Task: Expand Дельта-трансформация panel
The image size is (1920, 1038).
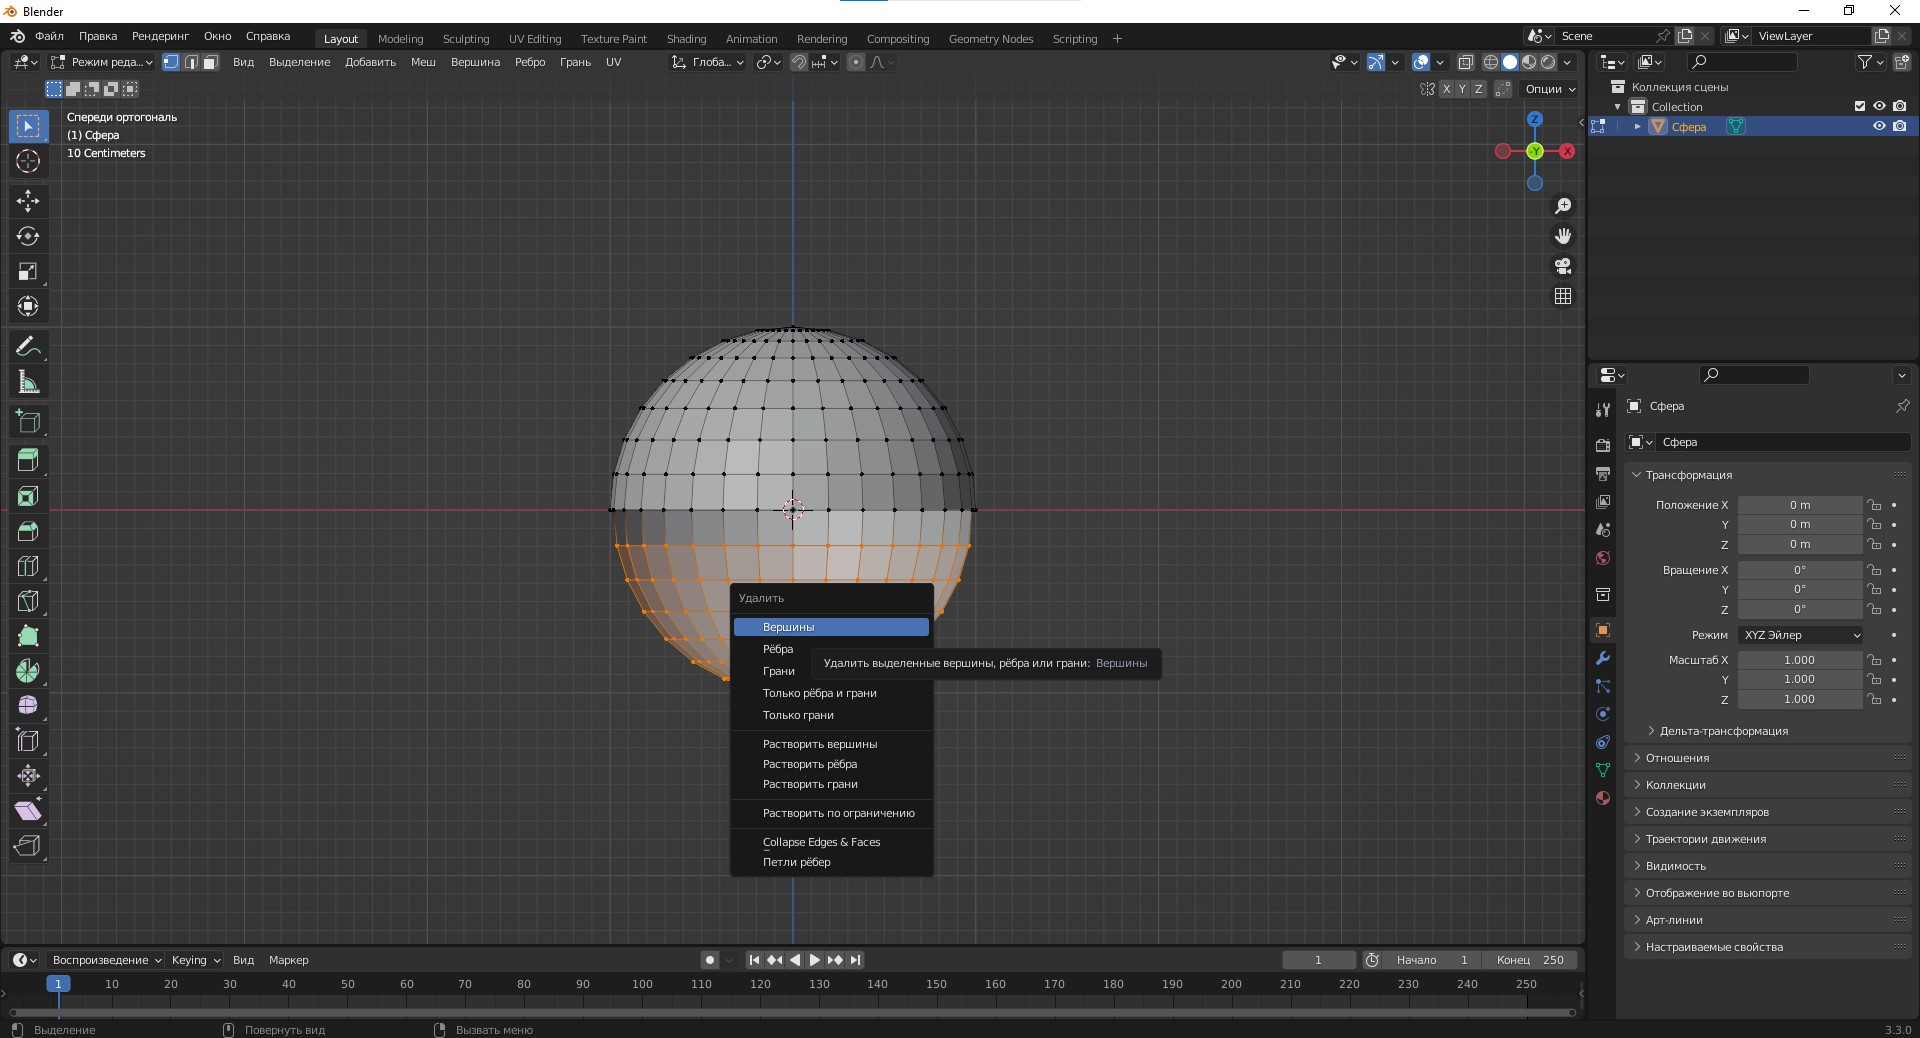Action: pos(1722,731)
